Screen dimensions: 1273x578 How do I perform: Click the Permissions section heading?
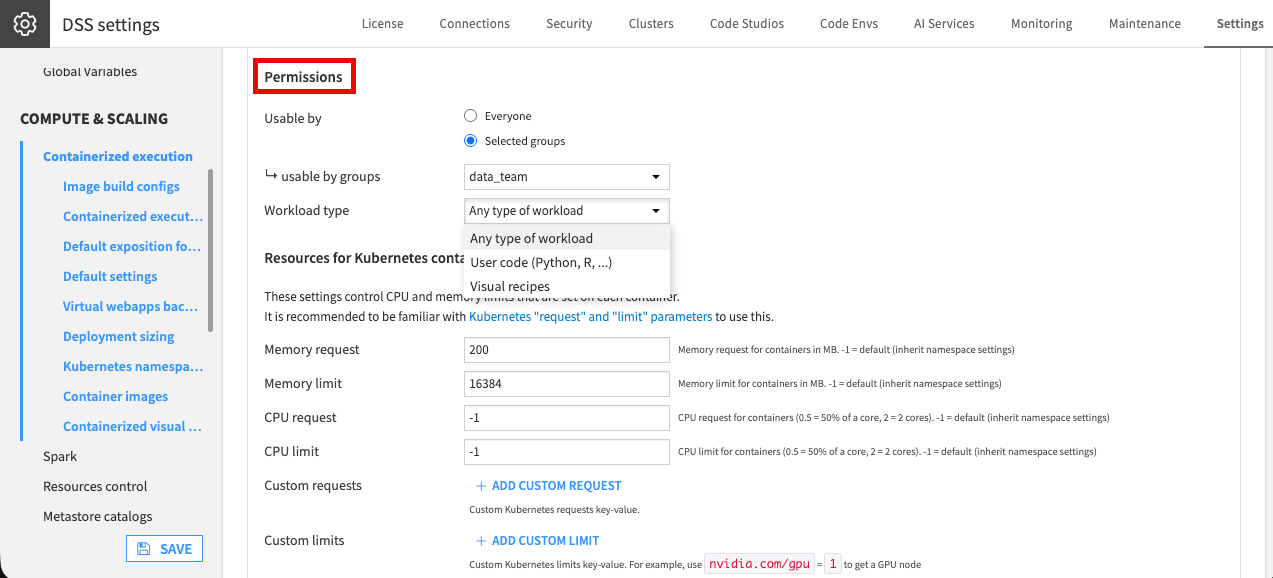[x=303, y=77]
